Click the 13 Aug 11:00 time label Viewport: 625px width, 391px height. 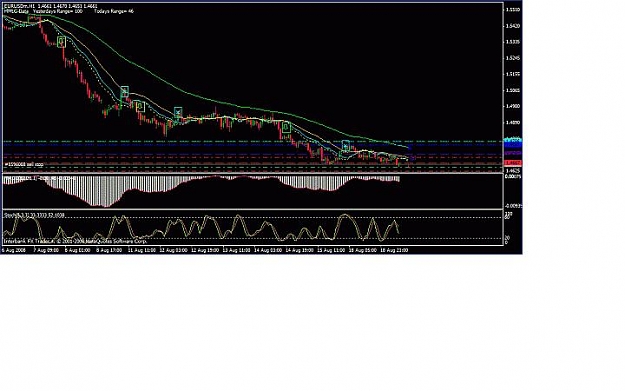point(236,250)
